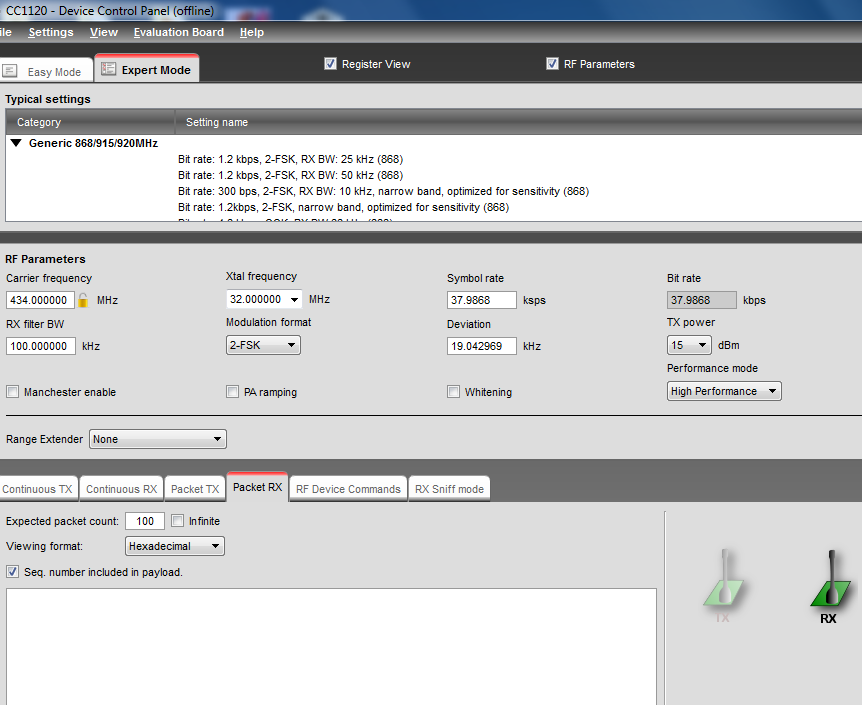Select the 1.2 kbps RX BW 25 kHz setting
This screenshot has height=705, width=862.
point(290,159)
